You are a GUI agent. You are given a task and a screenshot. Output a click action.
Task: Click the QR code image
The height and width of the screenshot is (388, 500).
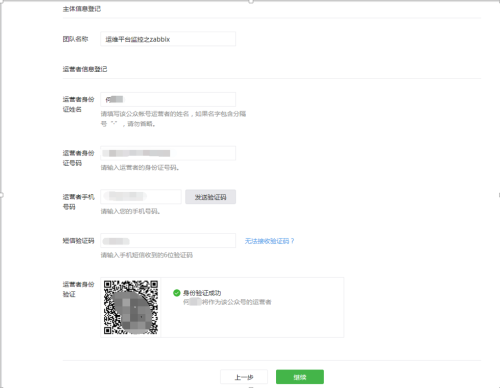click(x=131, y=307)
